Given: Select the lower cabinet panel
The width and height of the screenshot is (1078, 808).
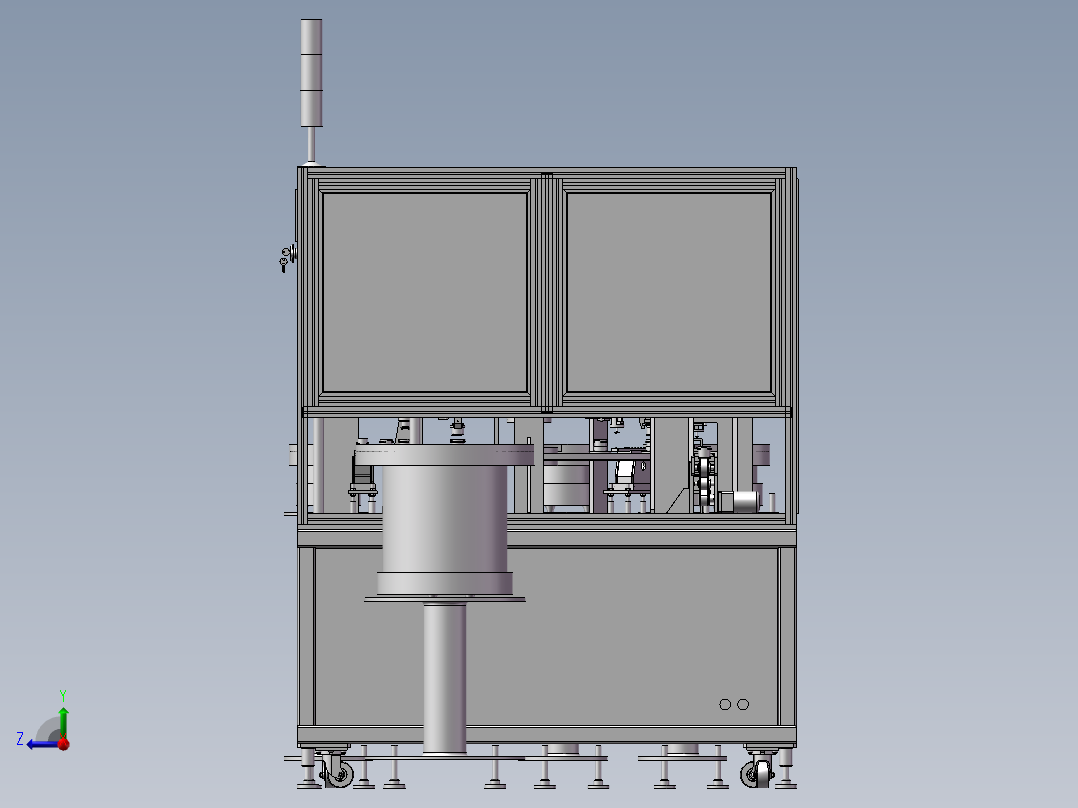Looking at the screenshot, I should click(547, 636).
